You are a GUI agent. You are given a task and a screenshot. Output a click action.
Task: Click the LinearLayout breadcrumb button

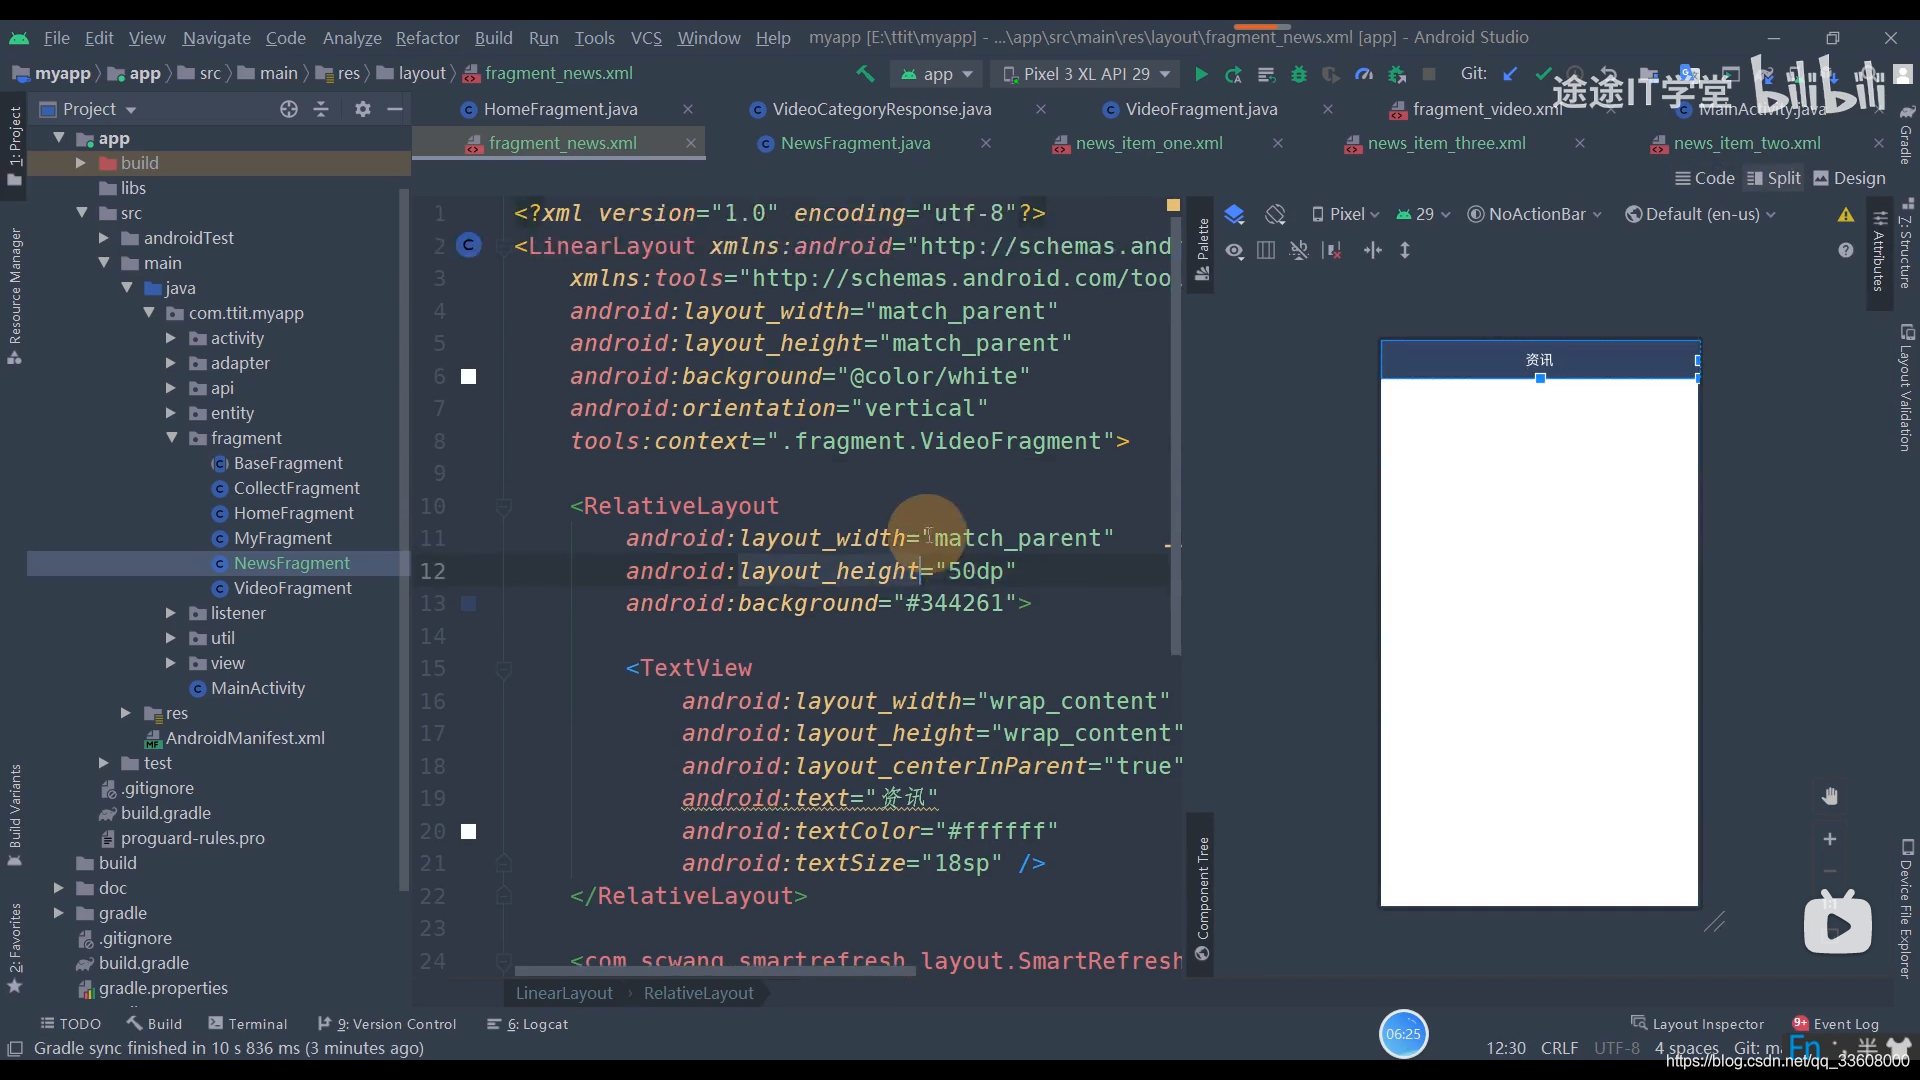pos(563,993)
